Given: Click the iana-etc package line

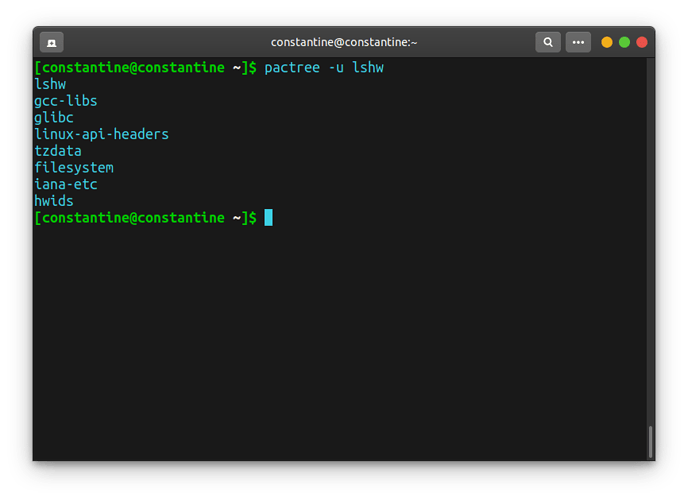Looking at the screenshot, I should click(65, 184).
